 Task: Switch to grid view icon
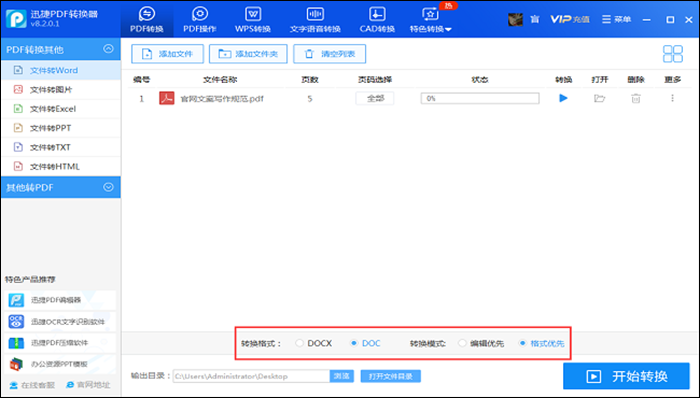(673, 54)
